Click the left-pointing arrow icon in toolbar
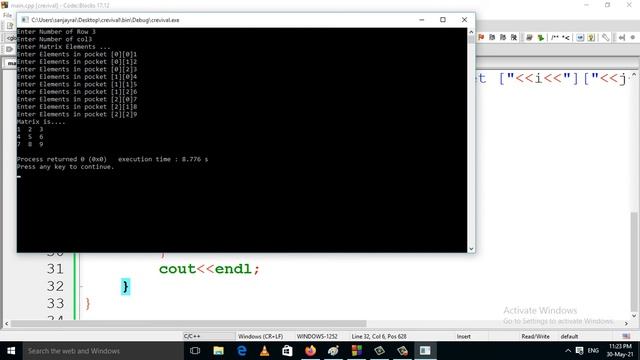 (622, 38)
